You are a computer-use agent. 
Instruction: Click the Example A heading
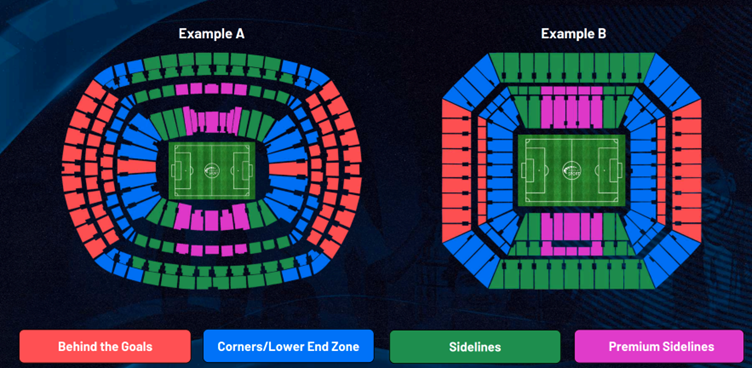[212, 34]
